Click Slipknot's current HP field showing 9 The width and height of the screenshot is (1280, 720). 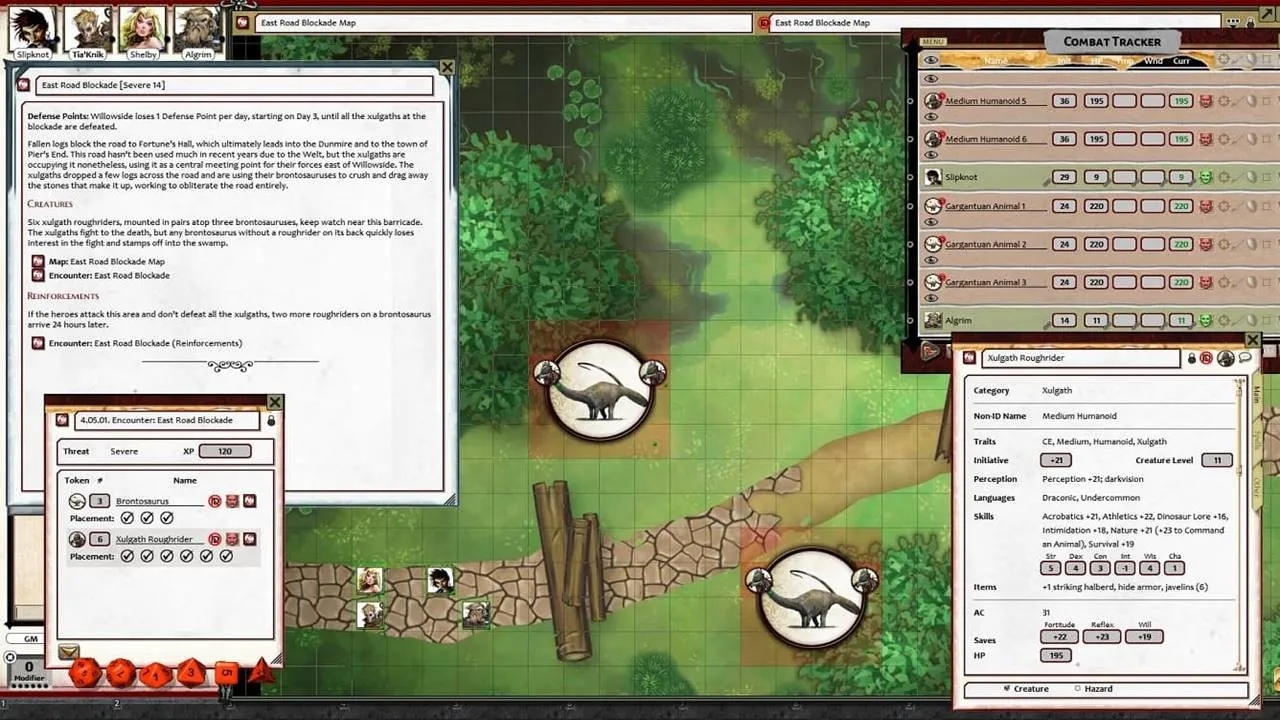point(1181,177)
